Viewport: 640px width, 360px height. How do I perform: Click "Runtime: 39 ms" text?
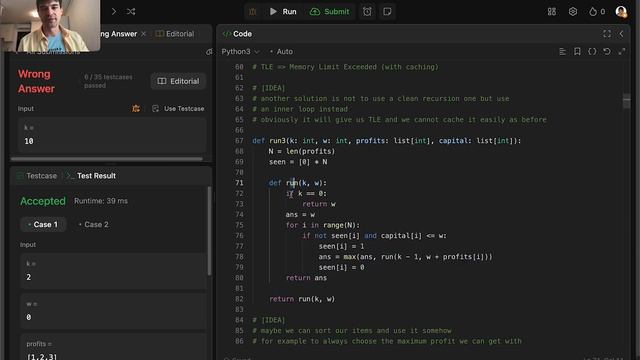coord(101,201)
